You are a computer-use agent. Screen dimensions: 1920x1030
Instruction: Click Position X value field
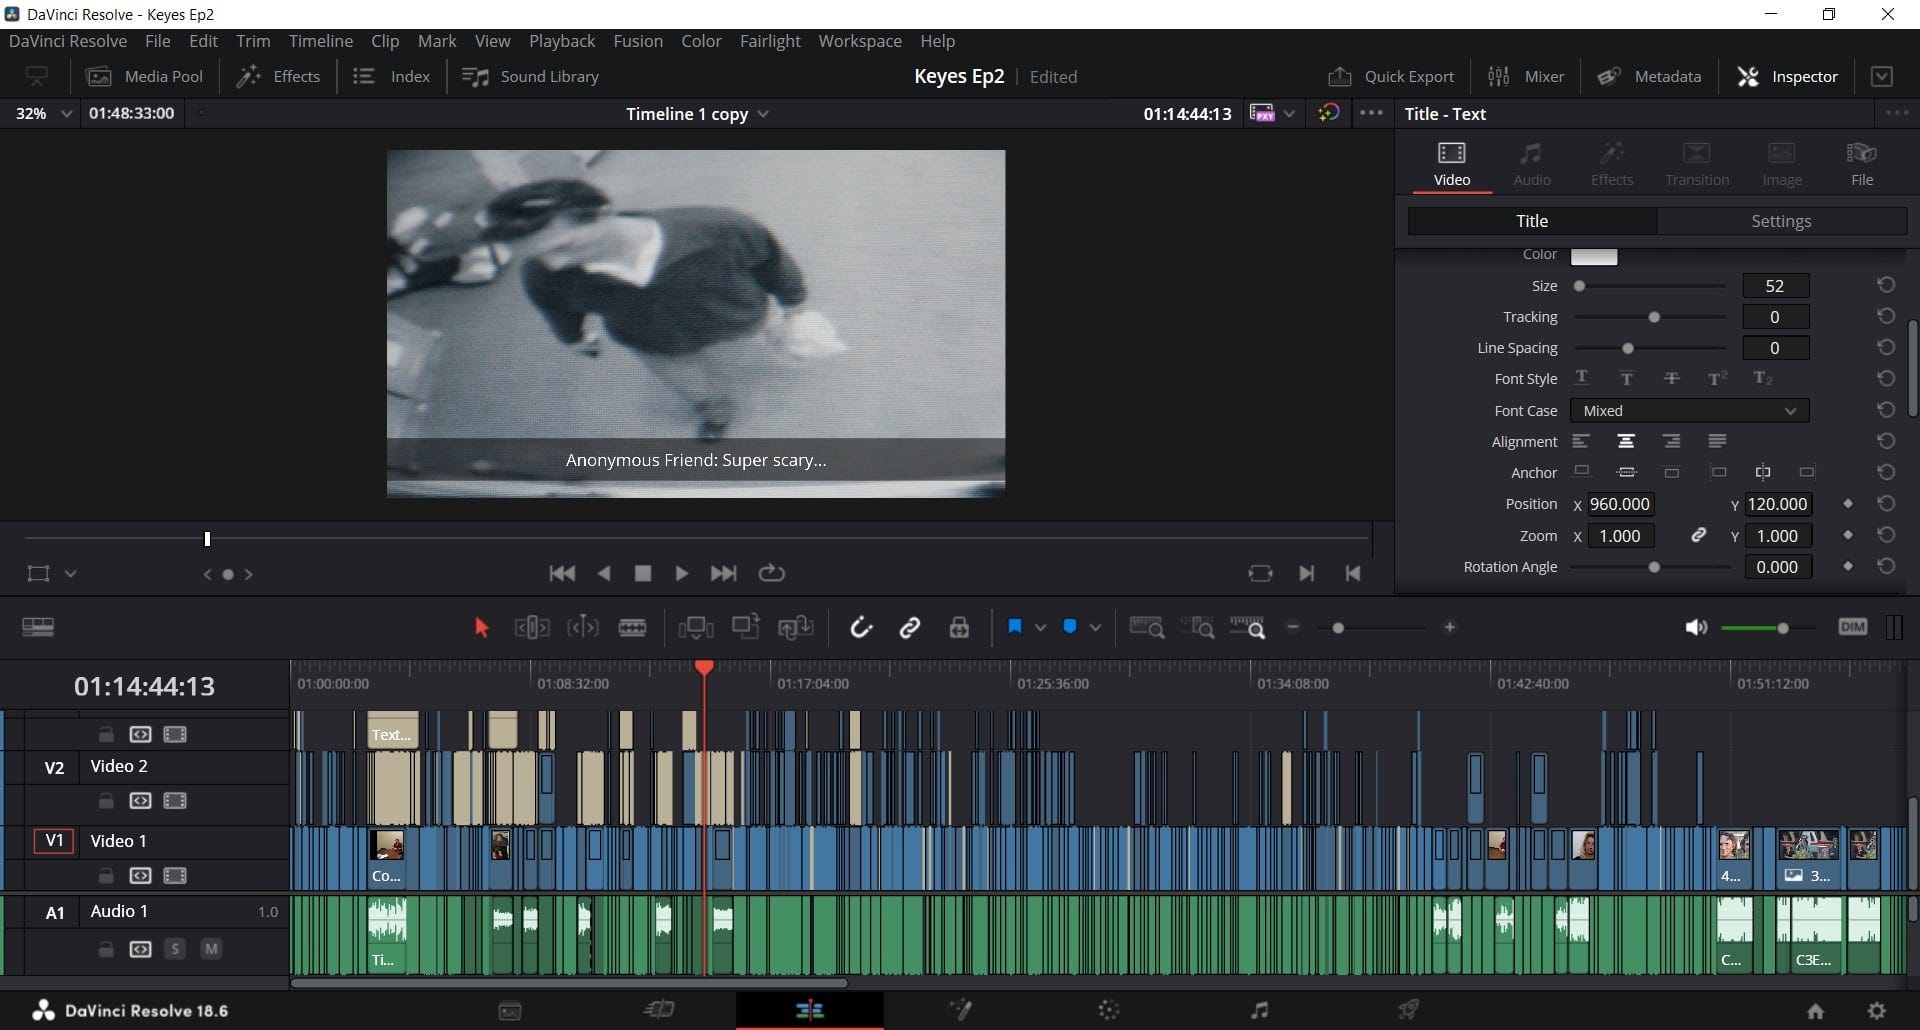click(x=1620, y=504)
